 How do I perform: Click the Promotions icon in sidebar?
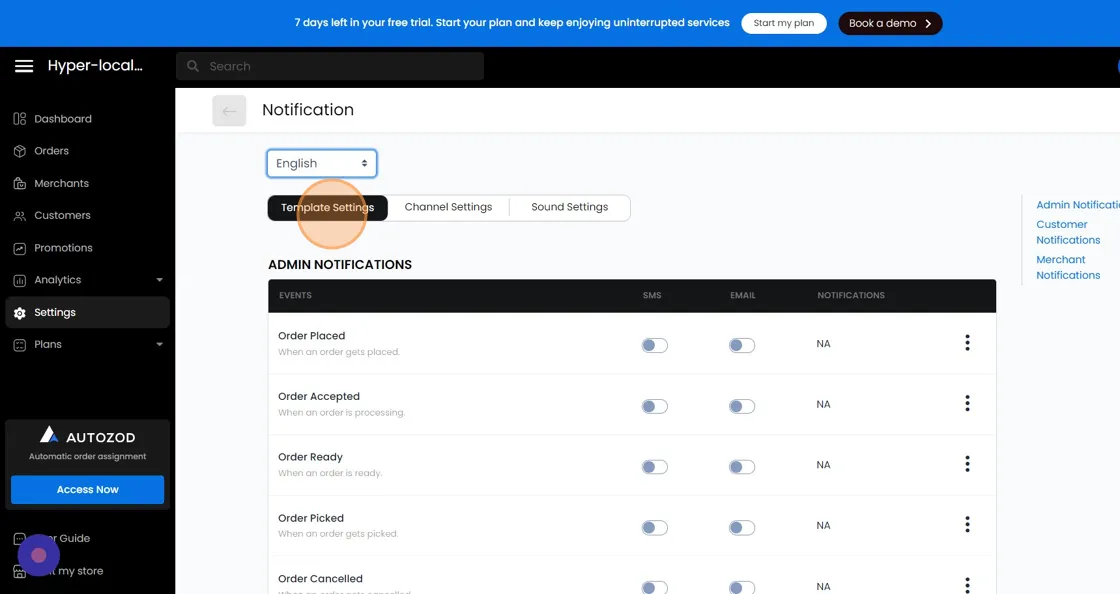(x=19, y=248)
